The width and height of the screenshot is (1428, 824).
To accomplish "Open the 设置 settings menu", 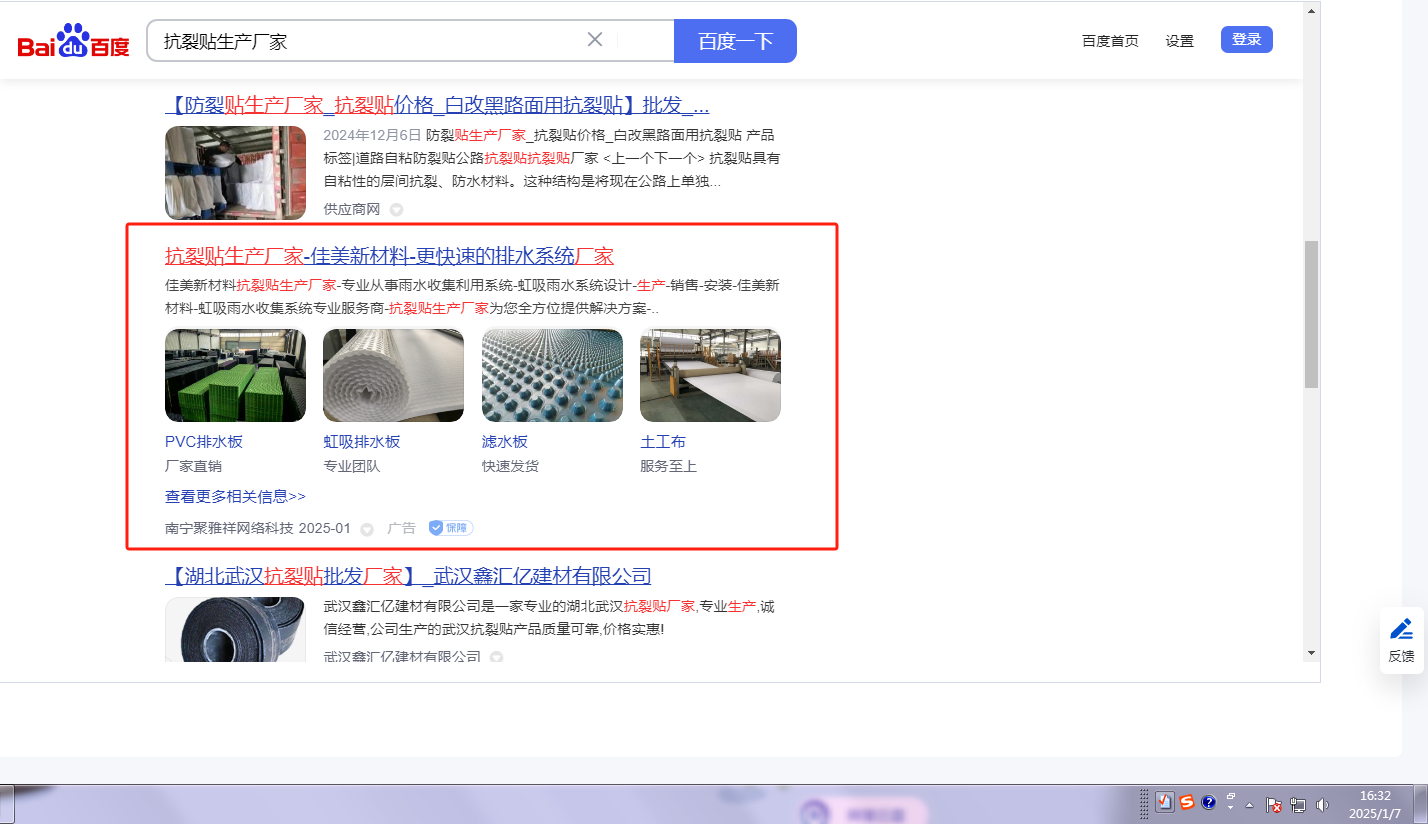I will (x=1180, y=41).
